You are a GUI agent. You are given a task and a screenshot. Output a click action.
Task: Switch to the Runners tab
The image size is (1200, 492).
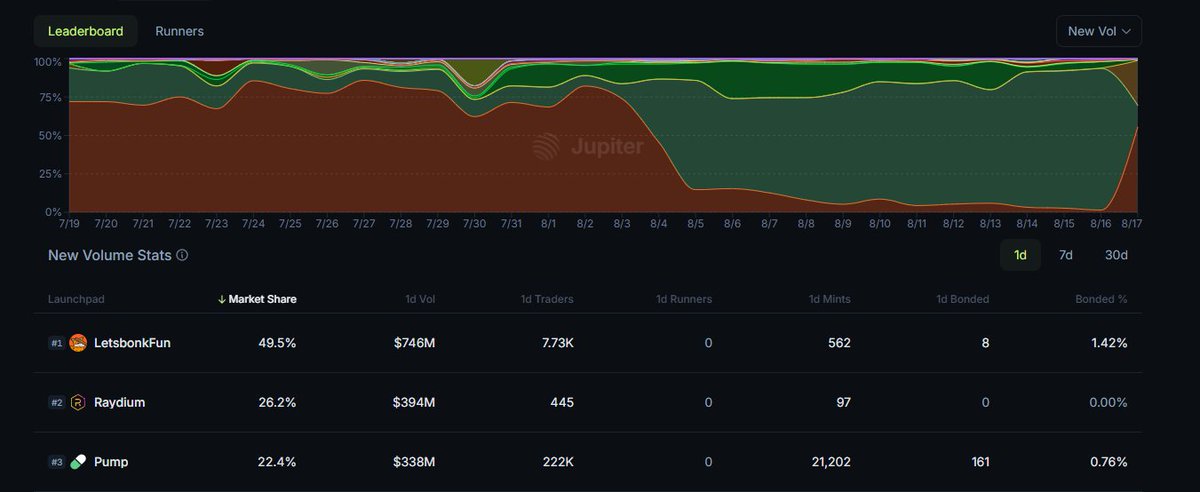click(x=180, y=31)
